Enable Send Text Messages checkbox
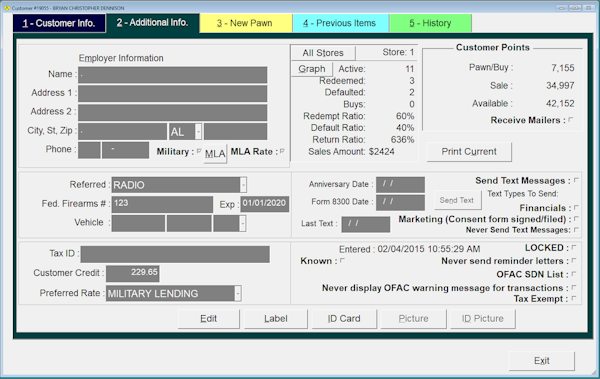The width and height of the screenshot is (600, 379). pos(576,180)
